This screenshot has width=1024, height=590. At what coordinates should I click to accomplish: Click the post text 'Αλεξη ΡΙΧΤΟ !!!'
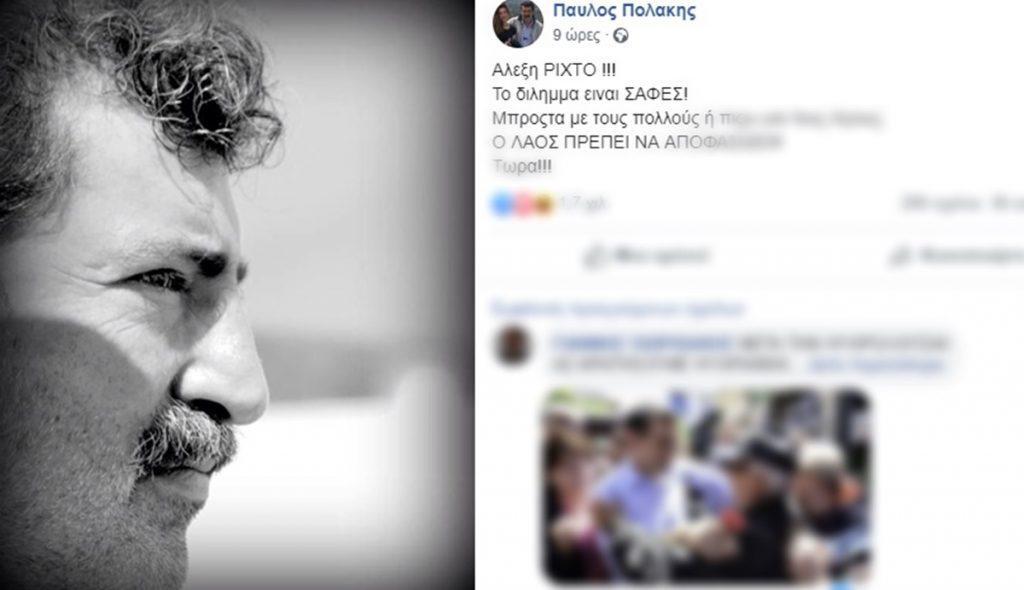[x=554, y=70]
